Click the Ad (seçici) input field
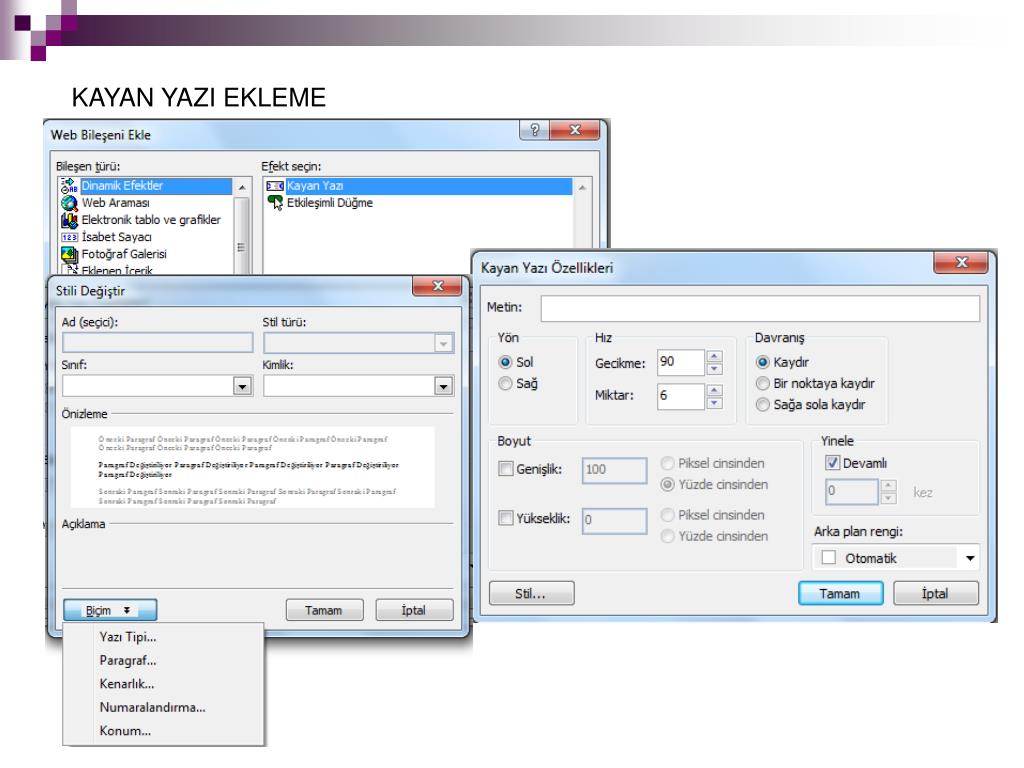The width and height of the screenshot is (1024, 768). 157,343
